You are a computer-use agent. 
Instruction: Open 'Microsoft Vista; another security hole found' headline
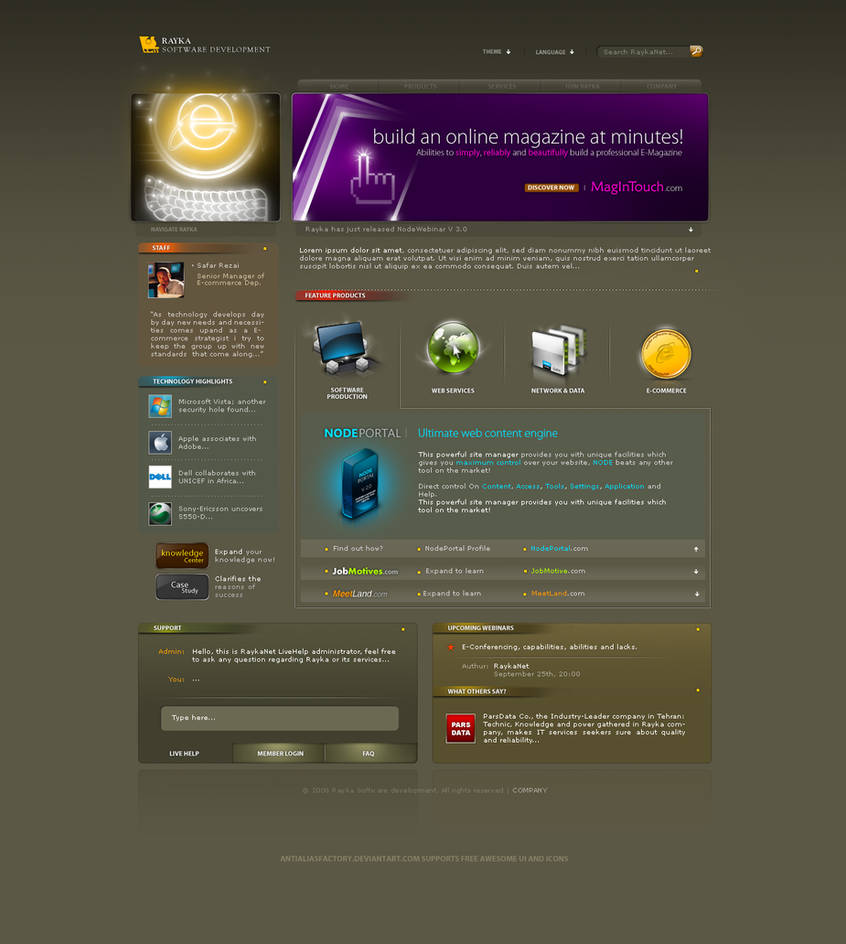[222, 406]
